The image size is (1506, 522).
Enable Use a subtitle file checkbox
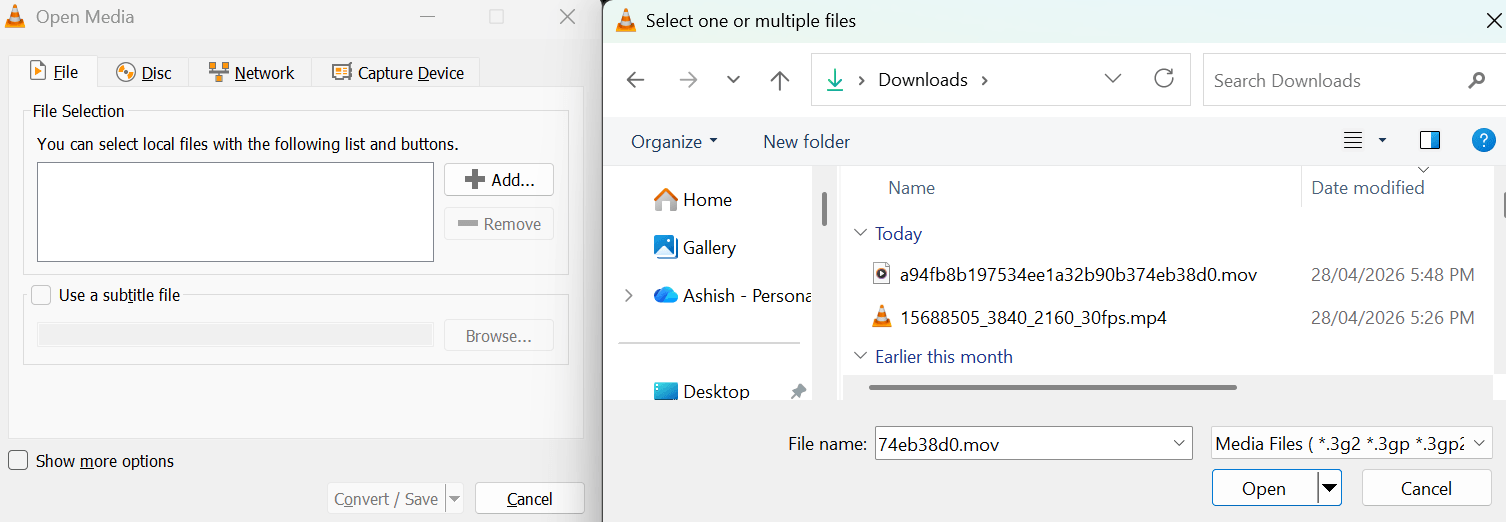click(x=41, y=295)
